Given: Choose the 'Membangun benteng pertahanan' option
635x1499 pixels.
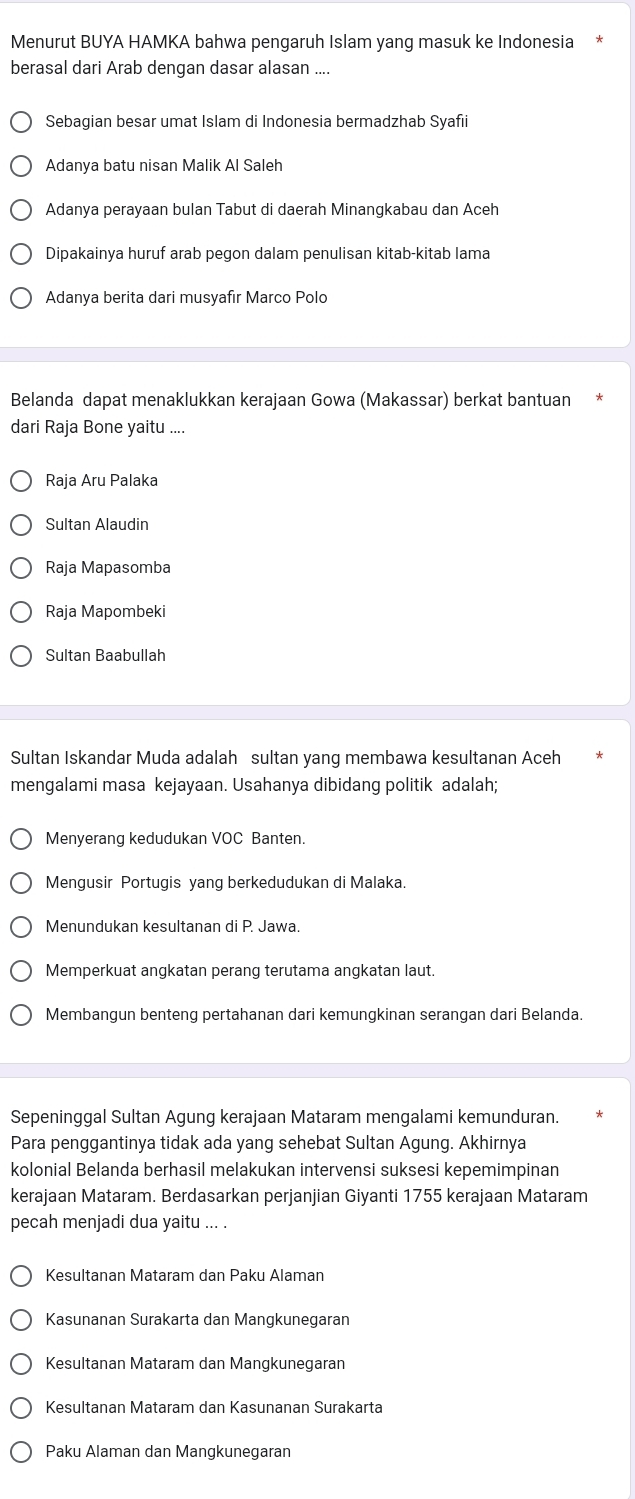Looking at the screenshot, I should [21, 1015].
